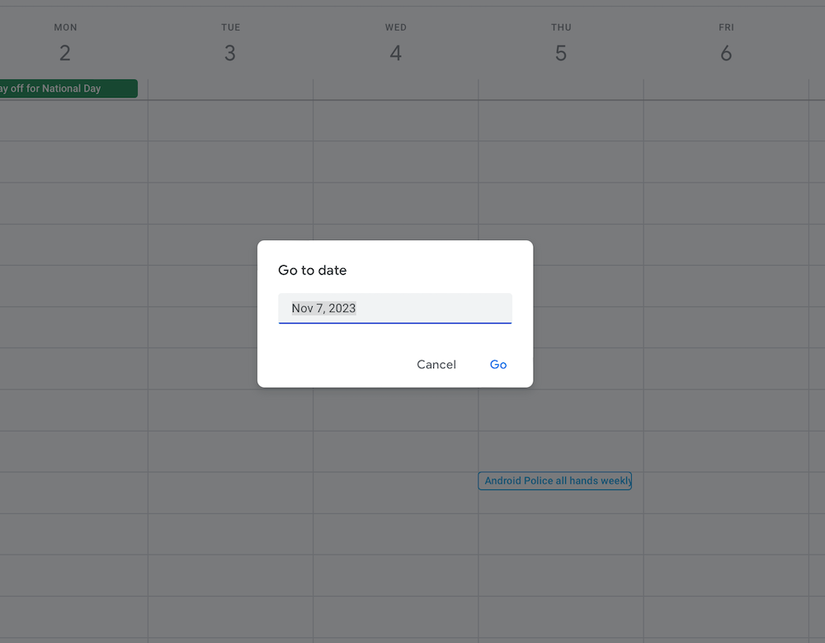Select Monday 2 in the day header

click(x=65, y=53)
